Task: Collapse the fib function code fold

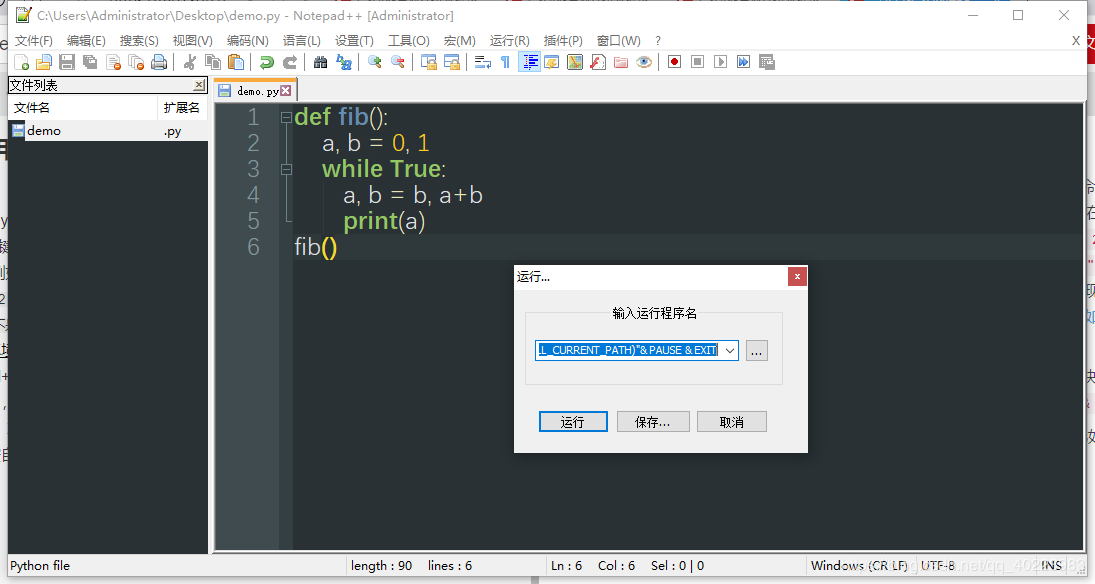Action: 286,117
